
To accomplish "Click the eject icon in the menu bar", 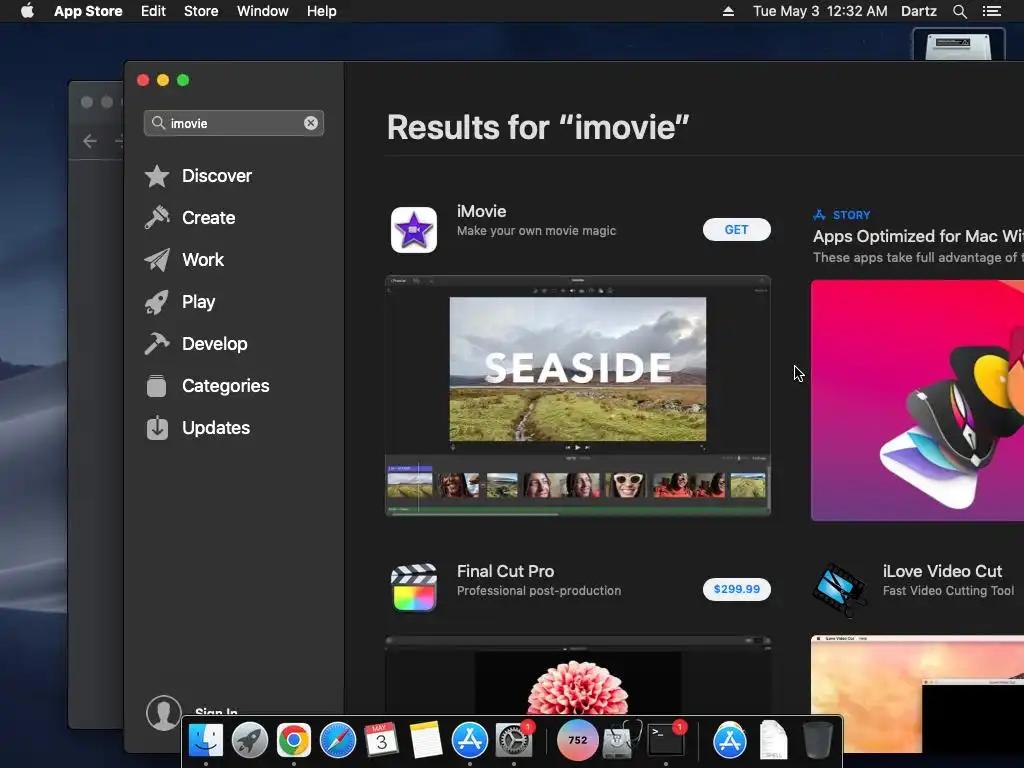I will click(728, 11).
